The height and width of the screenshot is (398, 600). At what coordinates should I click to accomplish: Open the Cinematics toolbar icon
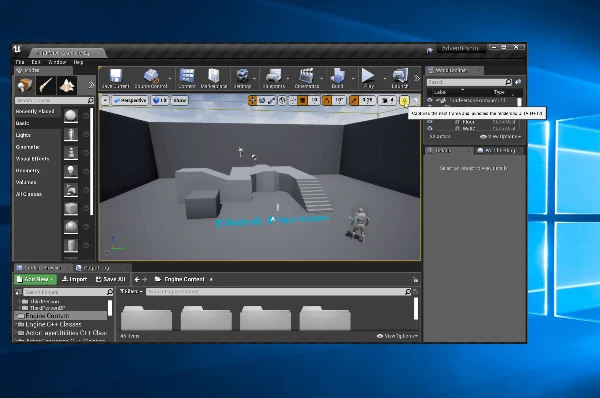(307, 78)
